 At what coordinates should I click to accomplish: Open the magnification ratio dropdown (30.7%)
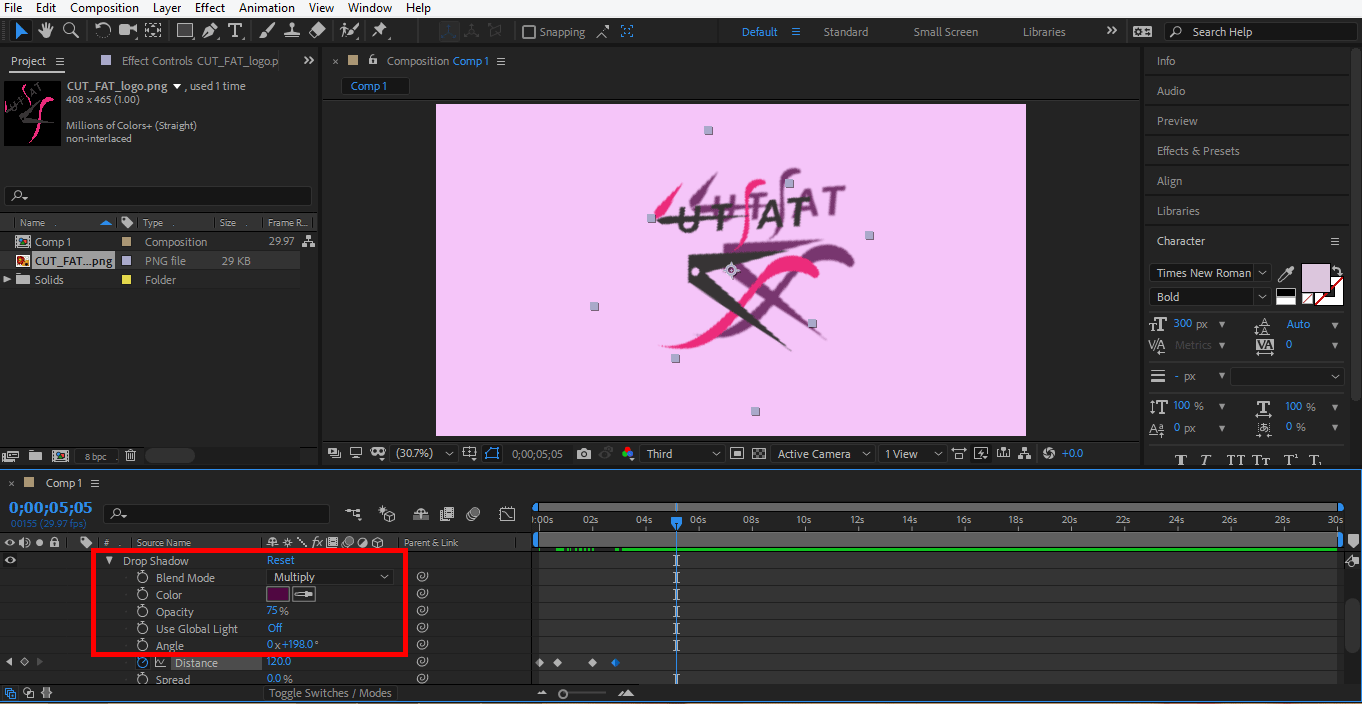click(425, 454)
